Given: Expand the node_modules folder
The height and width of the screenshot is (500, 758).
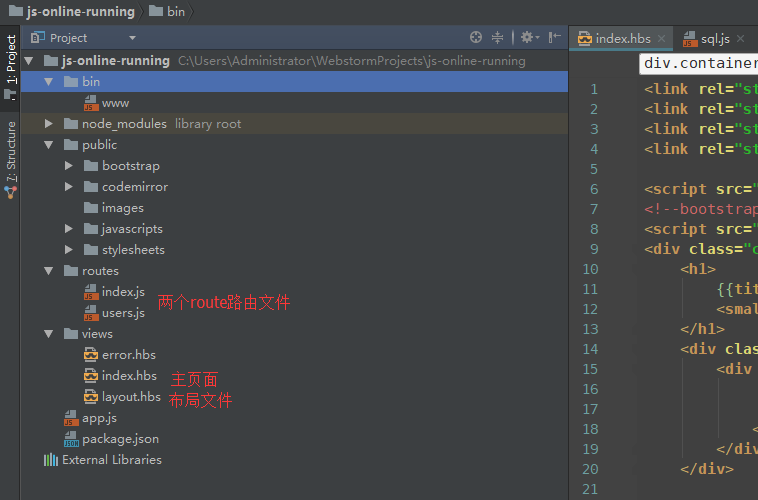Looking at the screenshot, I should tap(49, 124).
